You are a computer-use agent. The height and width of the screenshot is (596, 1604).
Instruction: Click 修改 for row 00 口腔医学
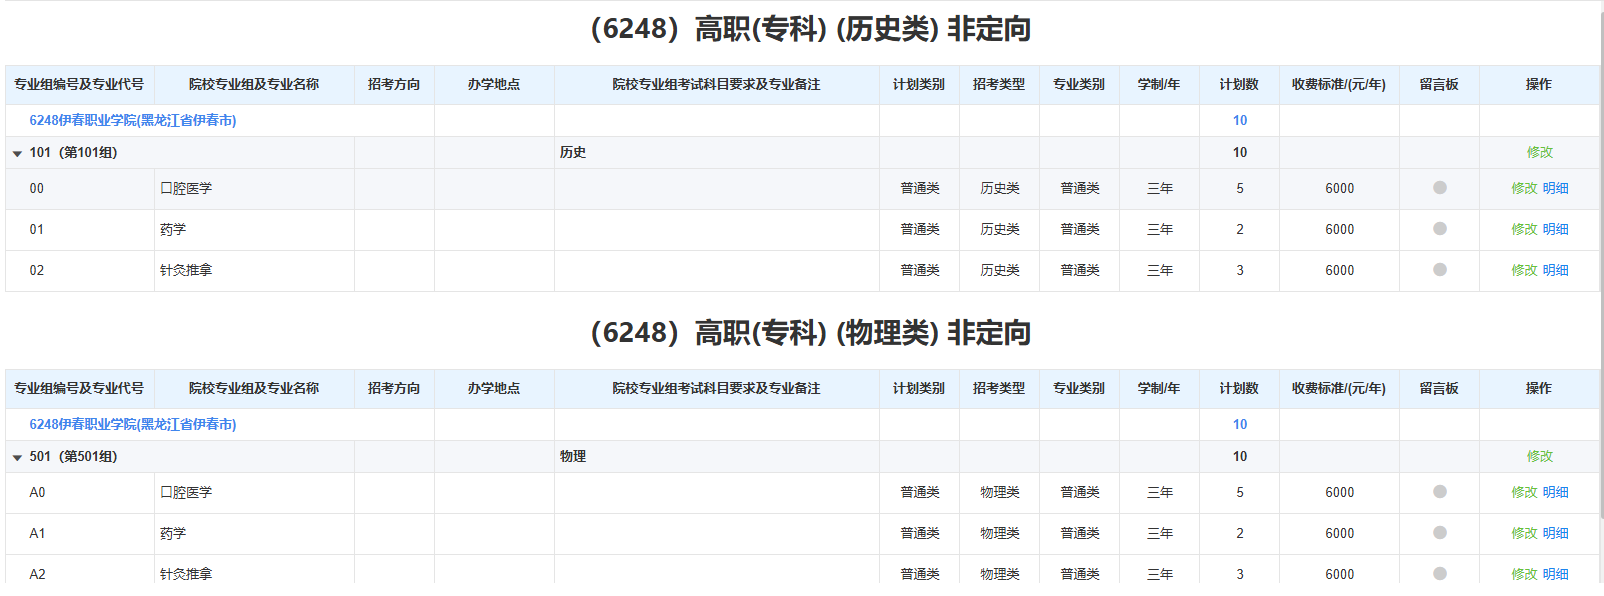point(1524,188)
